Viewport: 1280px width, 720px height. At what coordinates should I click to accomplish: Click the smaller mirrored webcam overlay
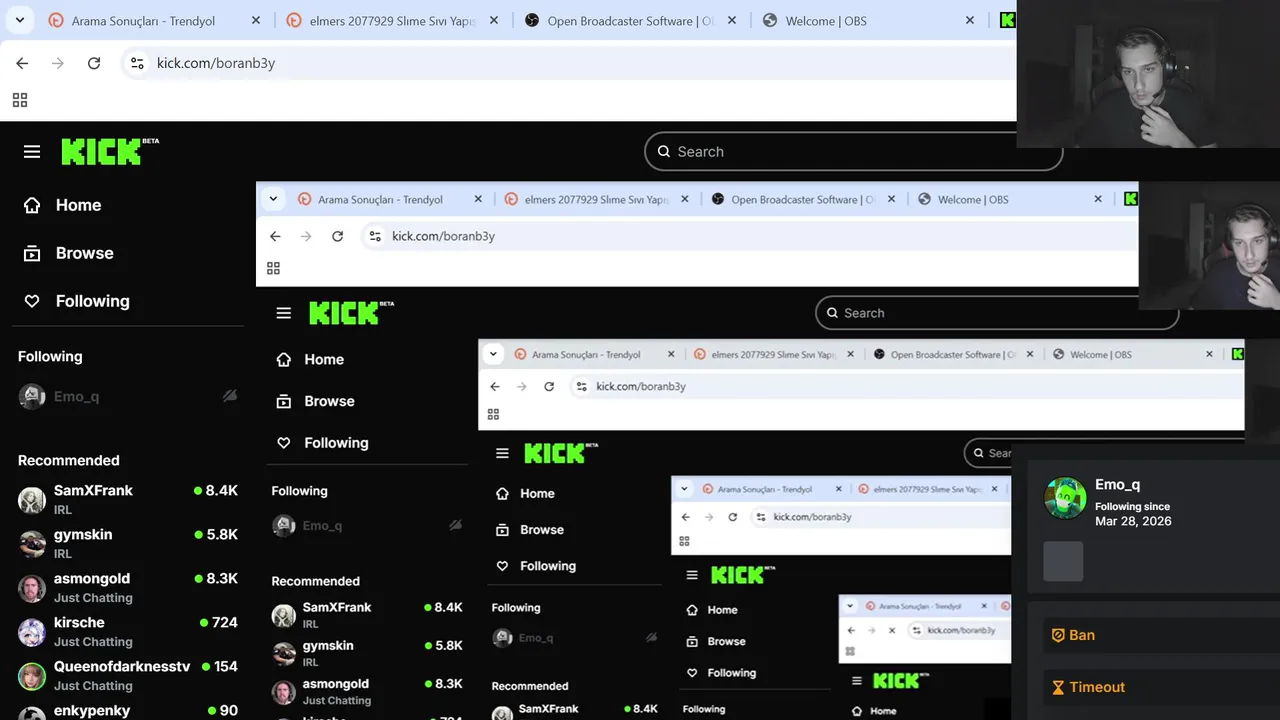(1209, 245)
